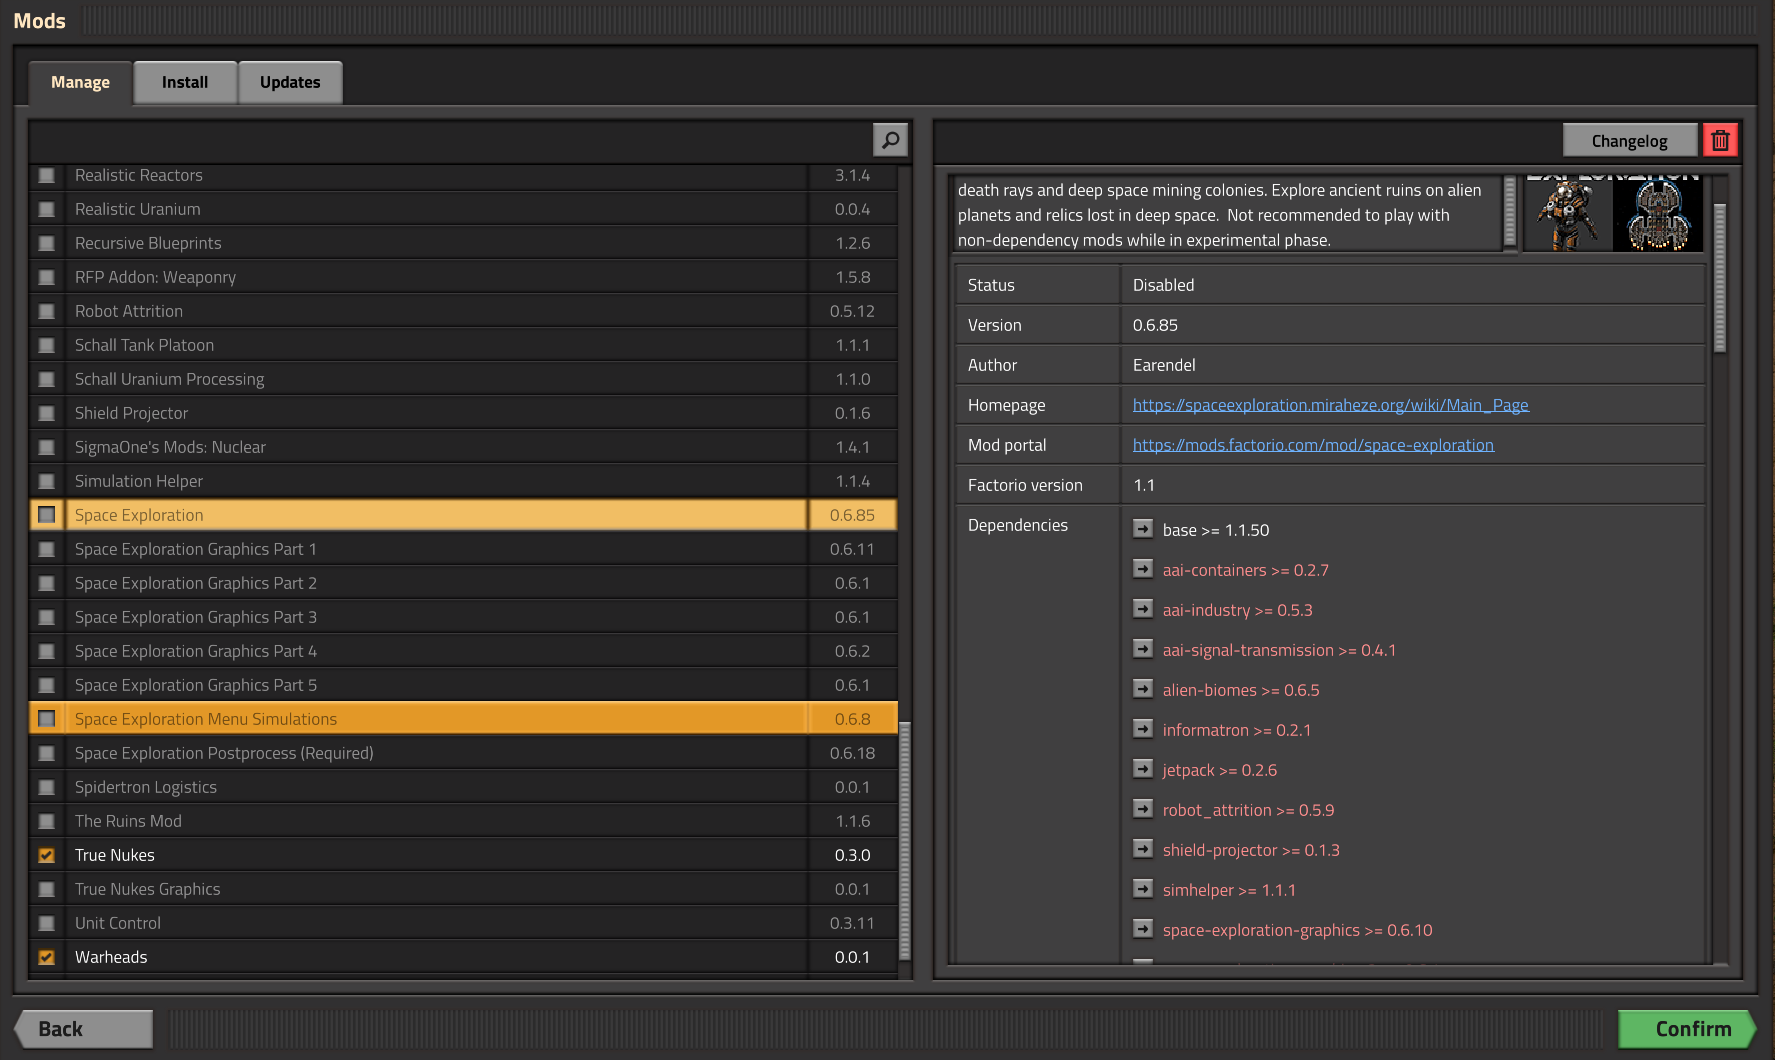Select RFP Addon: Weaponry row
The image size is (1775, 1060).
464,277
